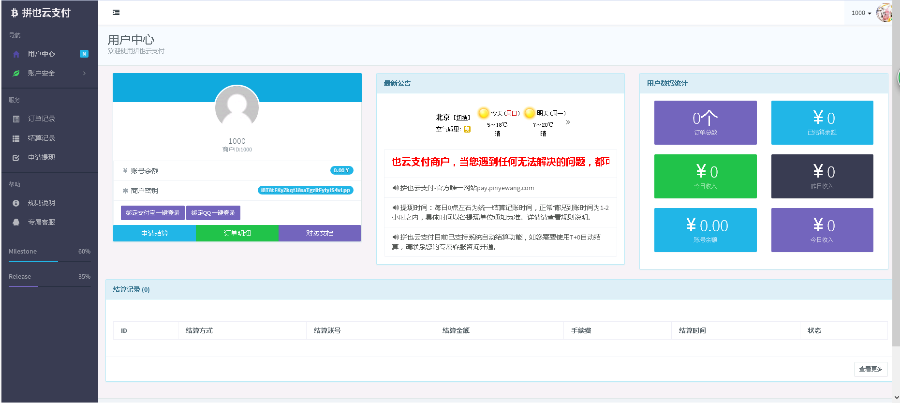Click the order records list icon in sidebar

coord(16,119)
